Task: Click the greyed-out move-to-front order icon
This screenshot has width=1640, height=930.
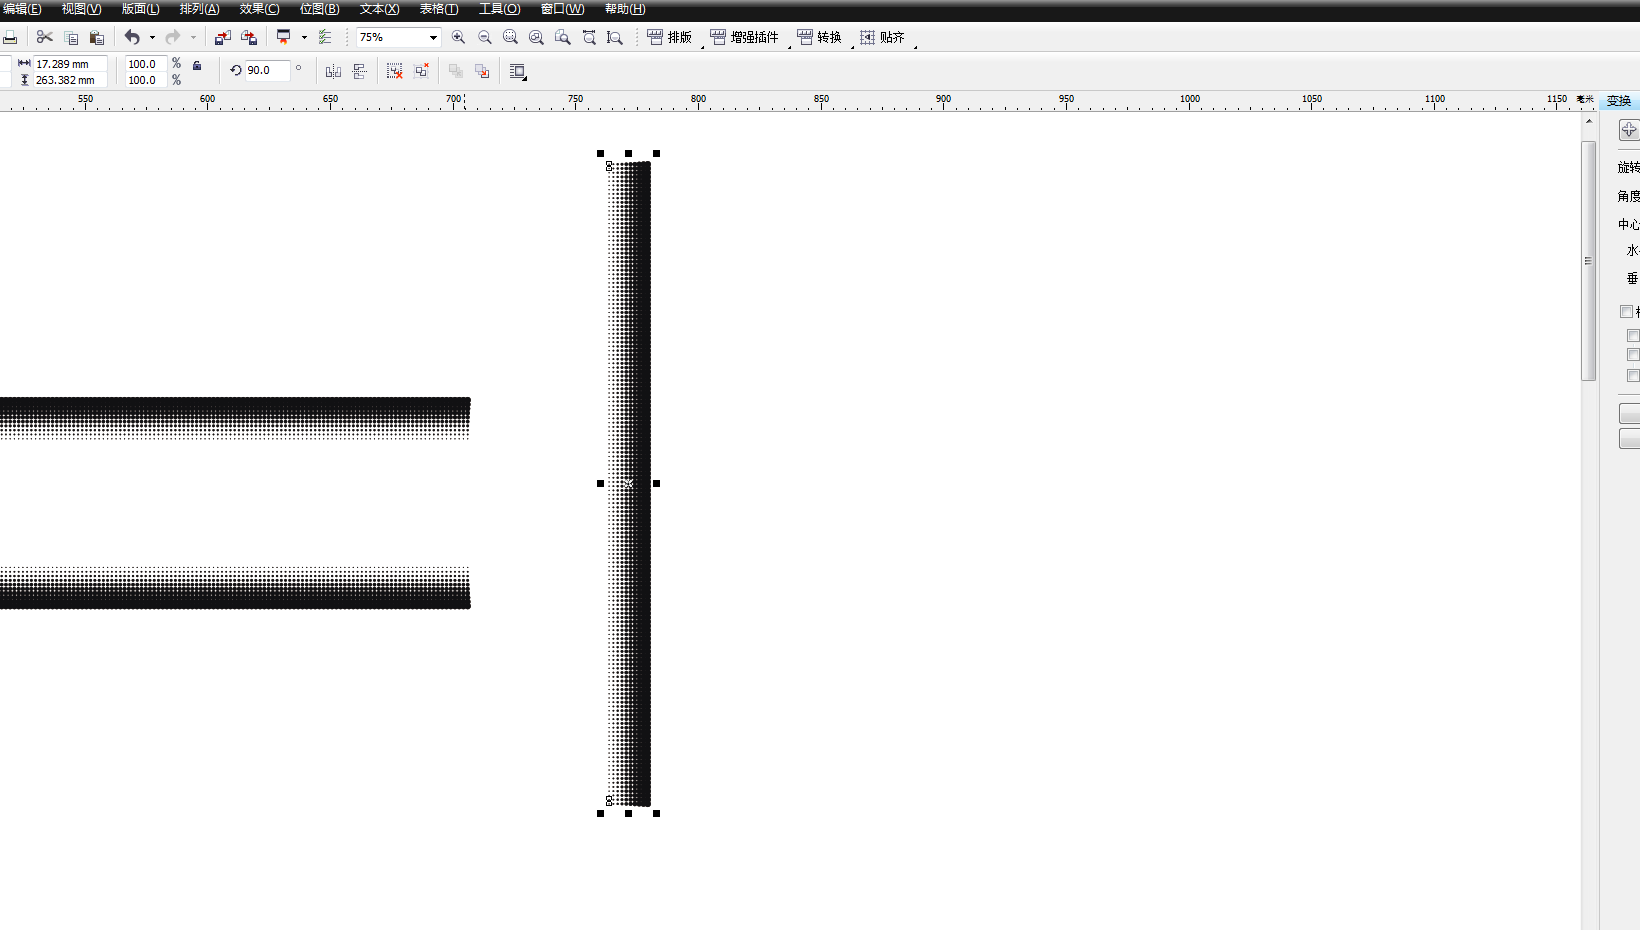Action: coord(456,71)
